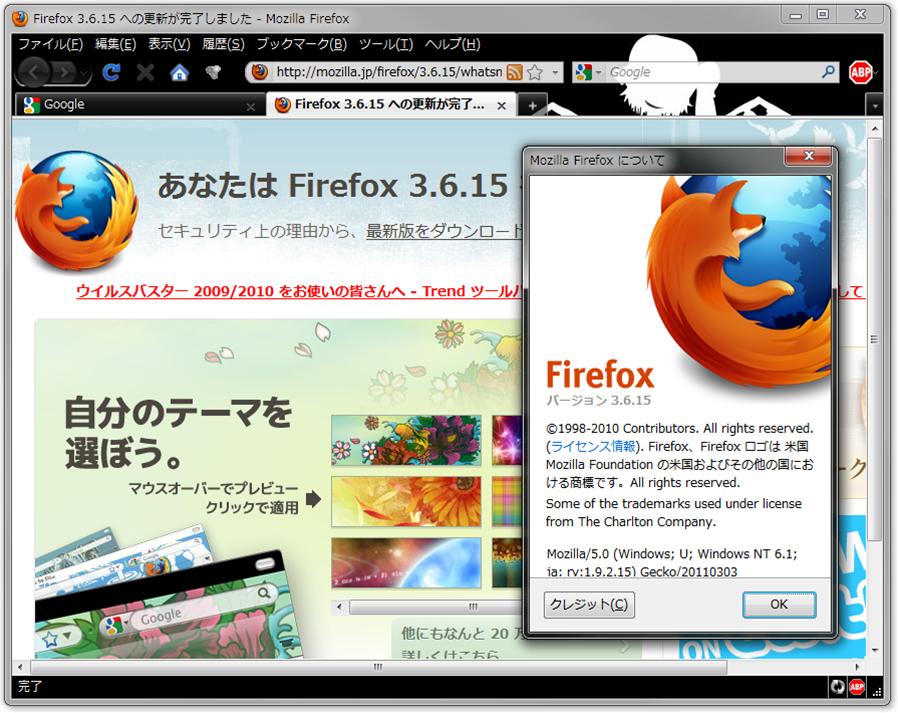Run search with the magnifier icon
898x713 pixels.
point(828,72)
